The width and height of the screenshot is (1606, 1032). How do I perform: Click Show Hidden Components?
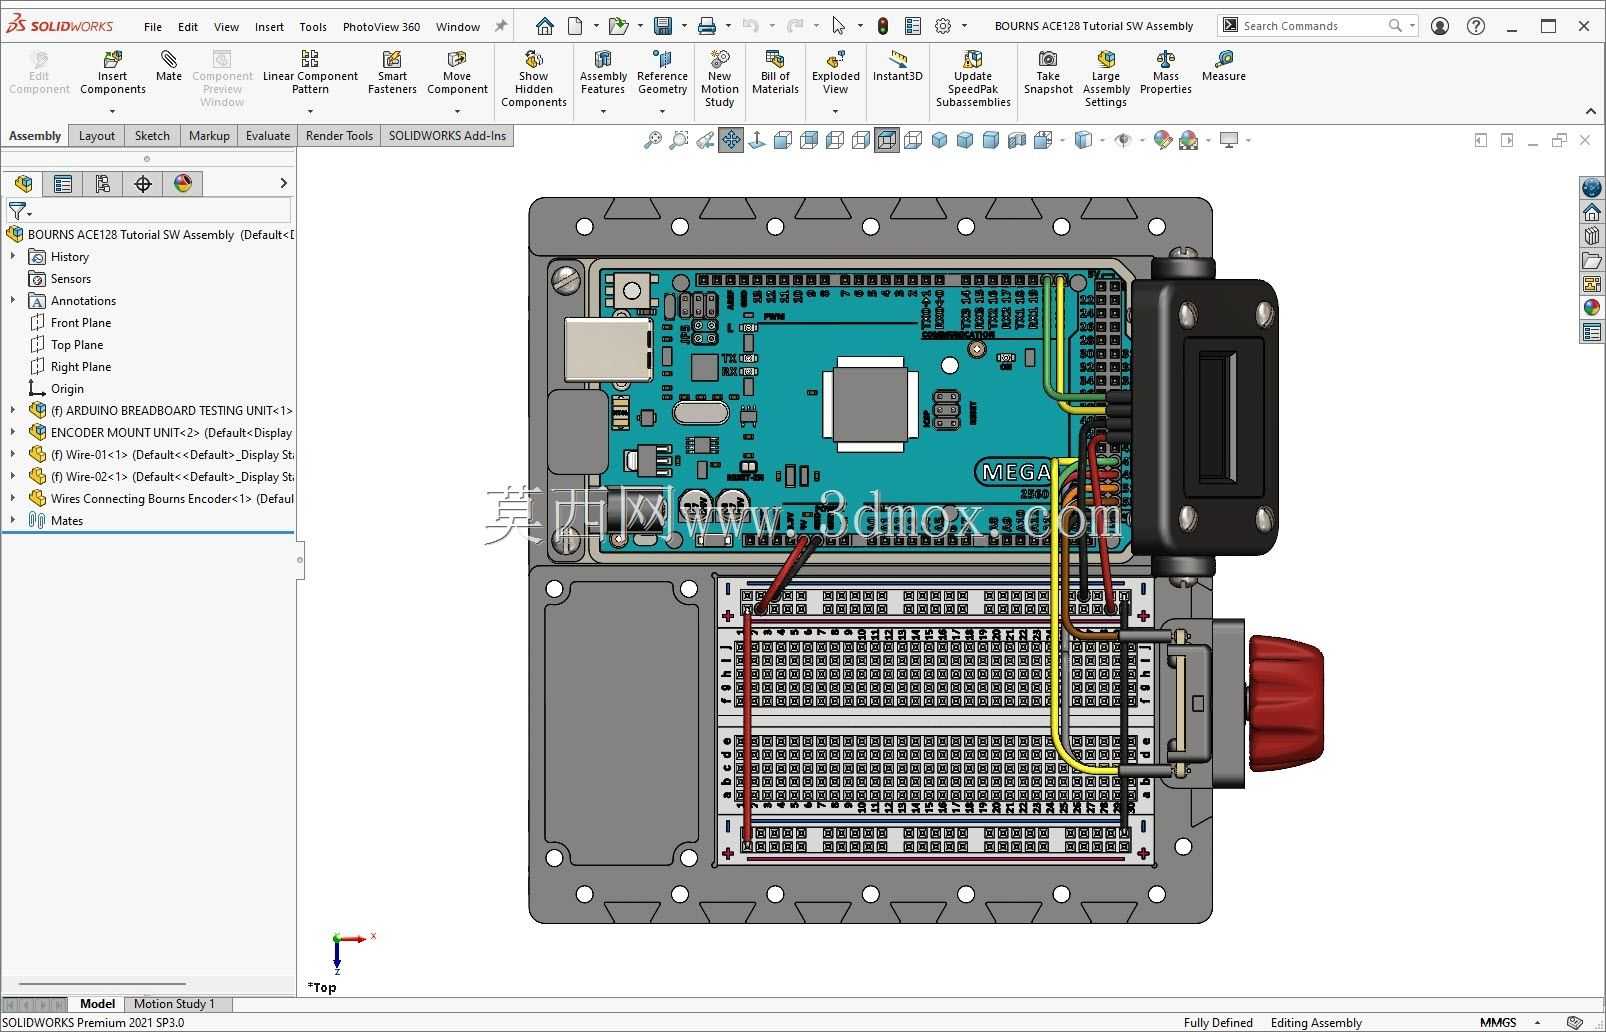pyautogui.click(x=534, y=79)
